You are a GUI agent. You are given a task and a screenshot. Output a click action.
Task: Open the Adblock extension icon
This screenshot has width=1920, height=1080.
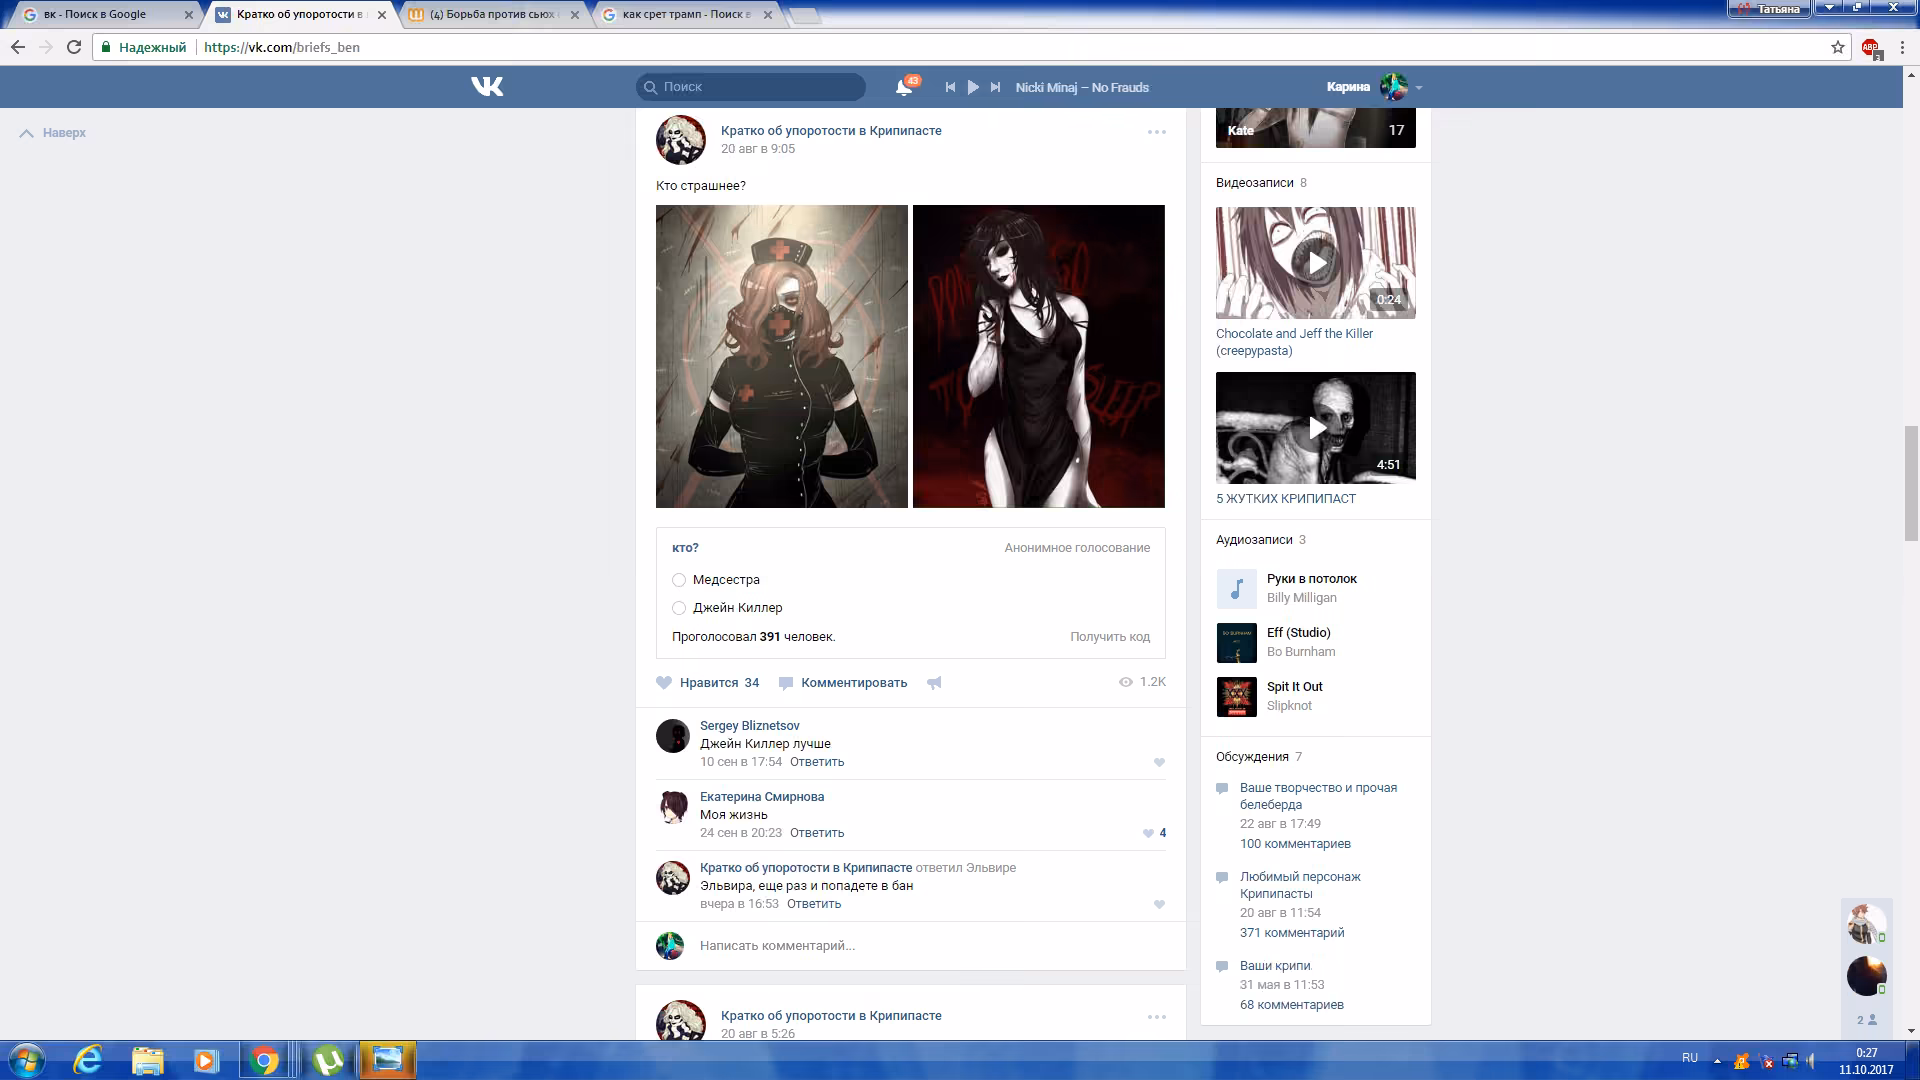1871,47
